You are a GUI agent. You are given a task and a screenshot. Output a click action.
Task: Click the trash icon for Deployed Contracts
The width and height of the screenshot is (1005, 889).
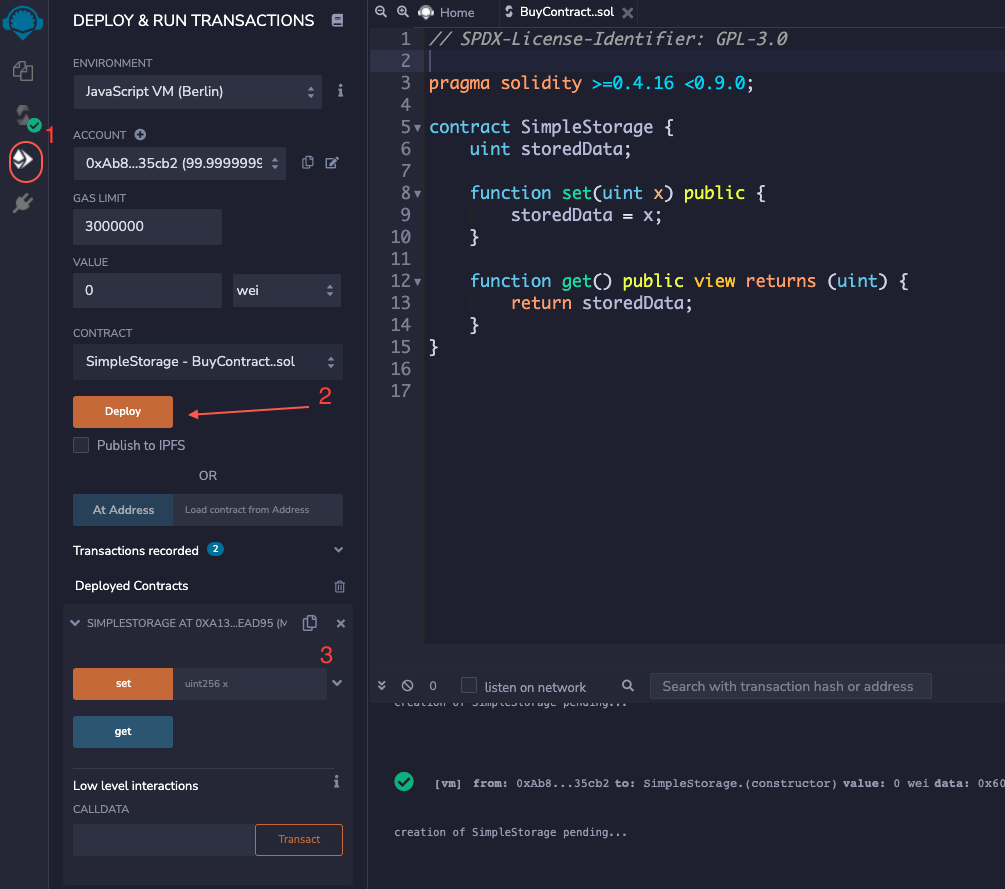(339, 586)
